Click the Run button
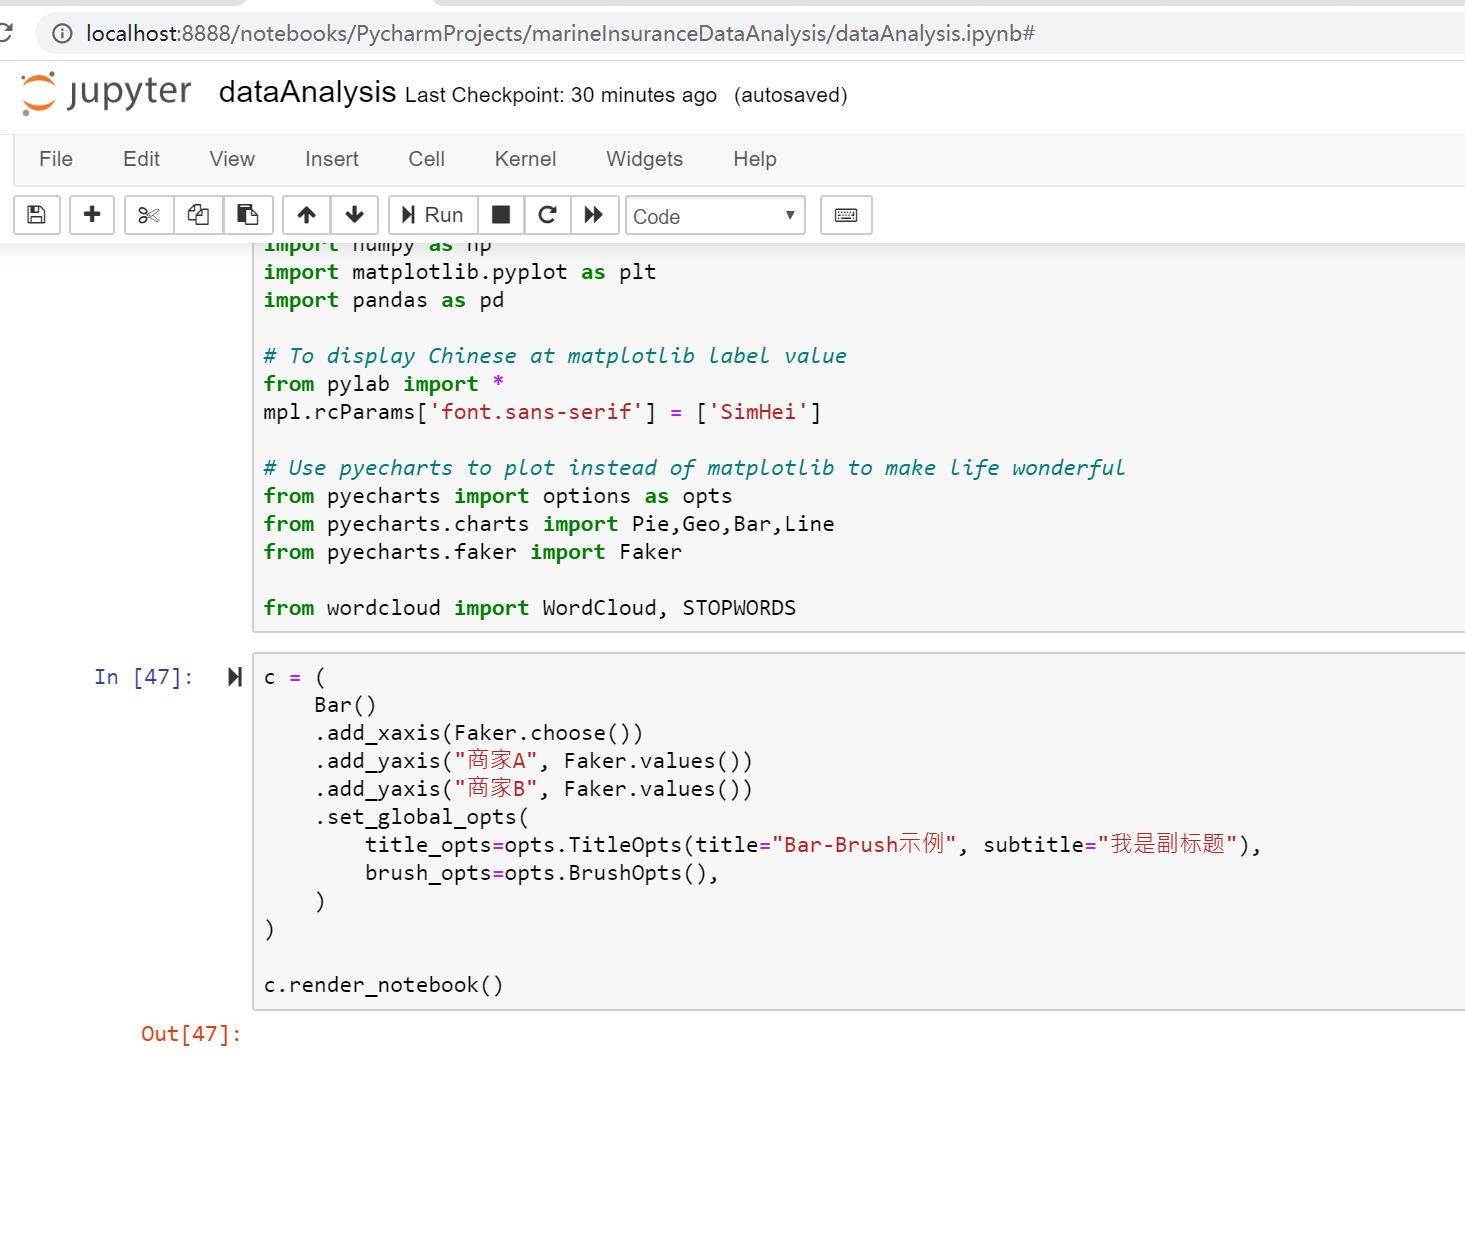Screen dimensions: 1465x1238 [432, 215]
